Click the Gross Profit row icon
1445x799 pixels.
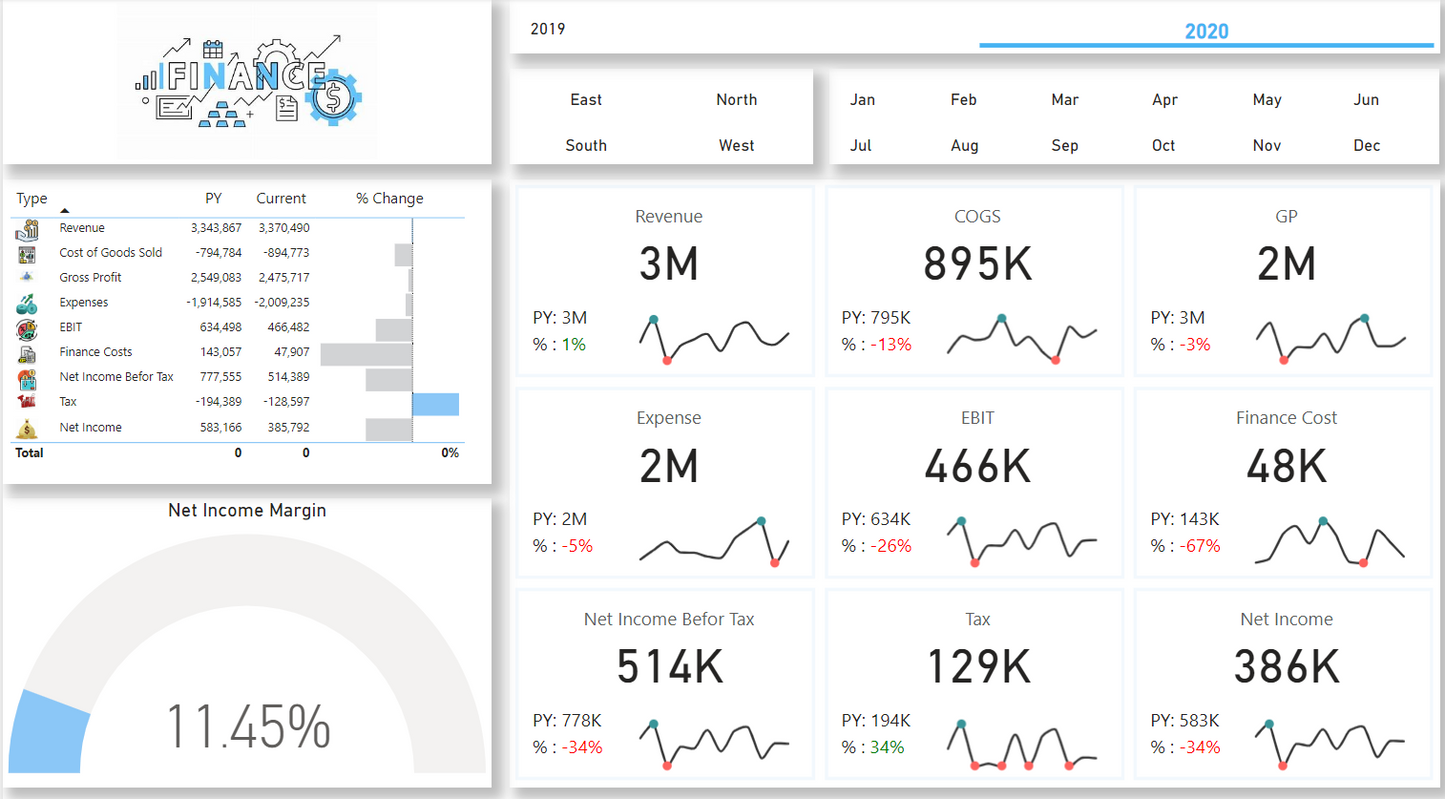coord(27,278)
